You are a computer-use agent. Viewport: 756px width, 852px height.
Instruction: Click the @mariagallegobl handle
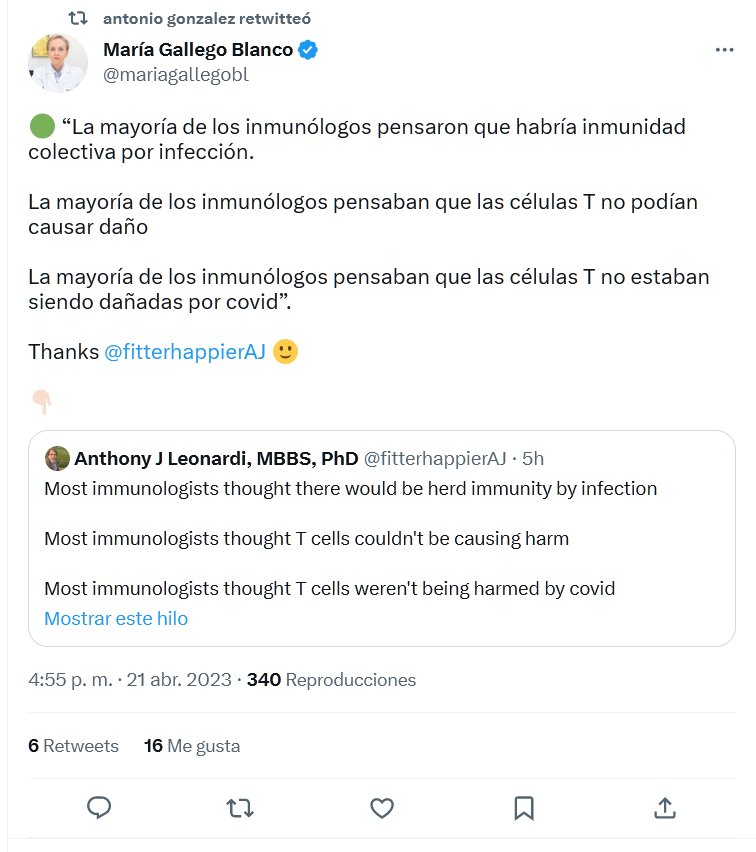click(176, 75)
